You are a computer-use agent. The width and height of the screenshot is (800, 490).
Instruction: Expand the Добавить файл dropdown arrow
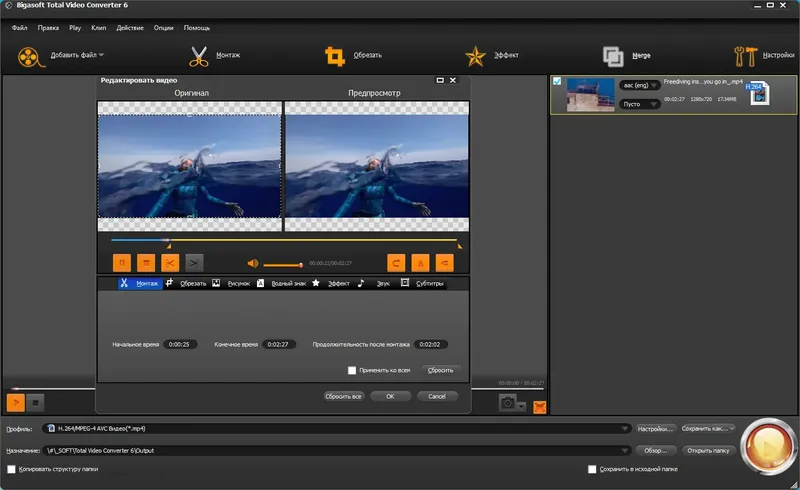coord(101,55)
